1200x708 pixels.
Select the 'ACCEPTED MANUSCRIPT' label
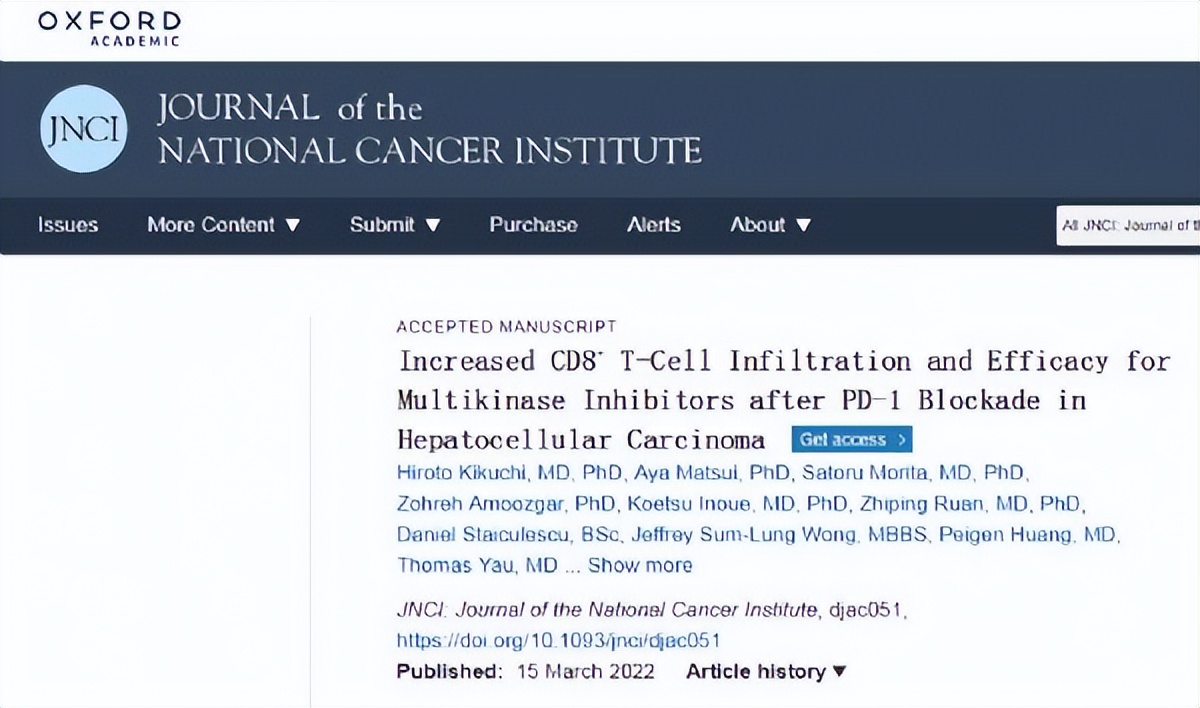coord(506,326)
